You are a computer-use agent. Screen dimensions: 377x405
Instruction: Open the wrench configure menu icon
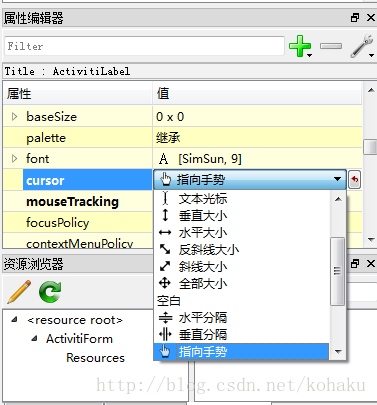pos(362,46)
